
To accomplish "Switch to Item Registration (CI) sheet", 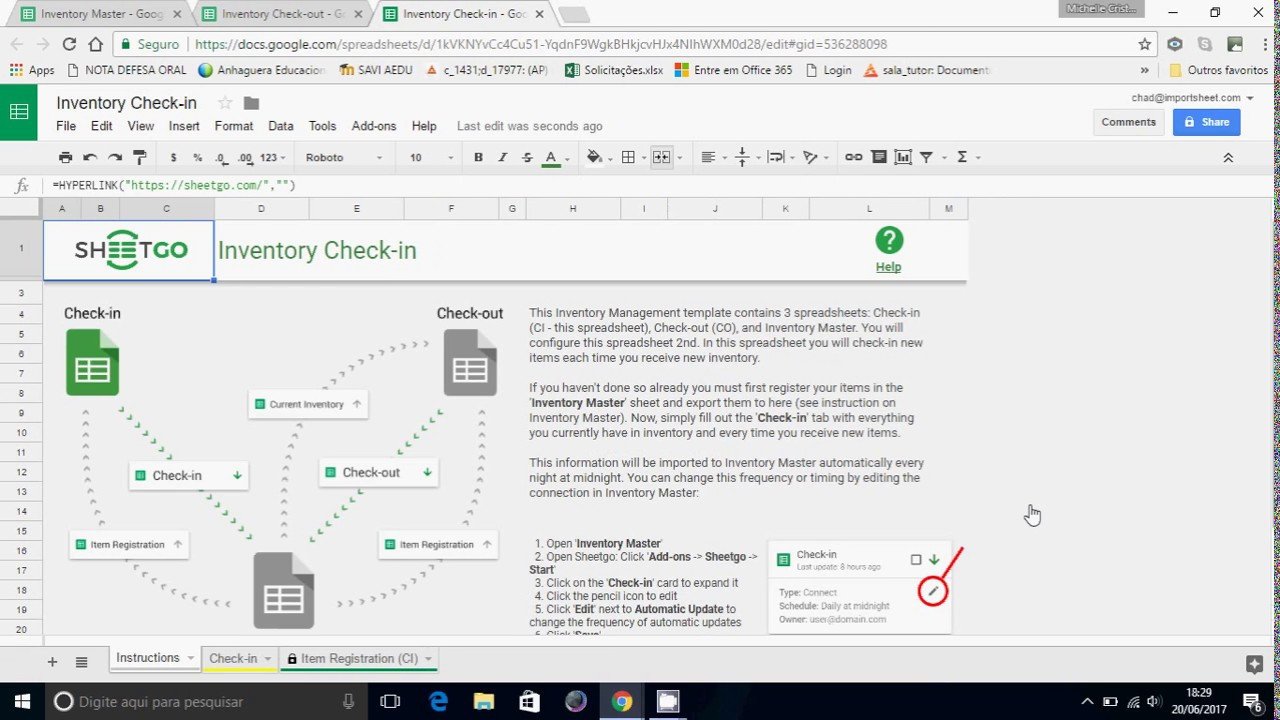I will 360,658.
